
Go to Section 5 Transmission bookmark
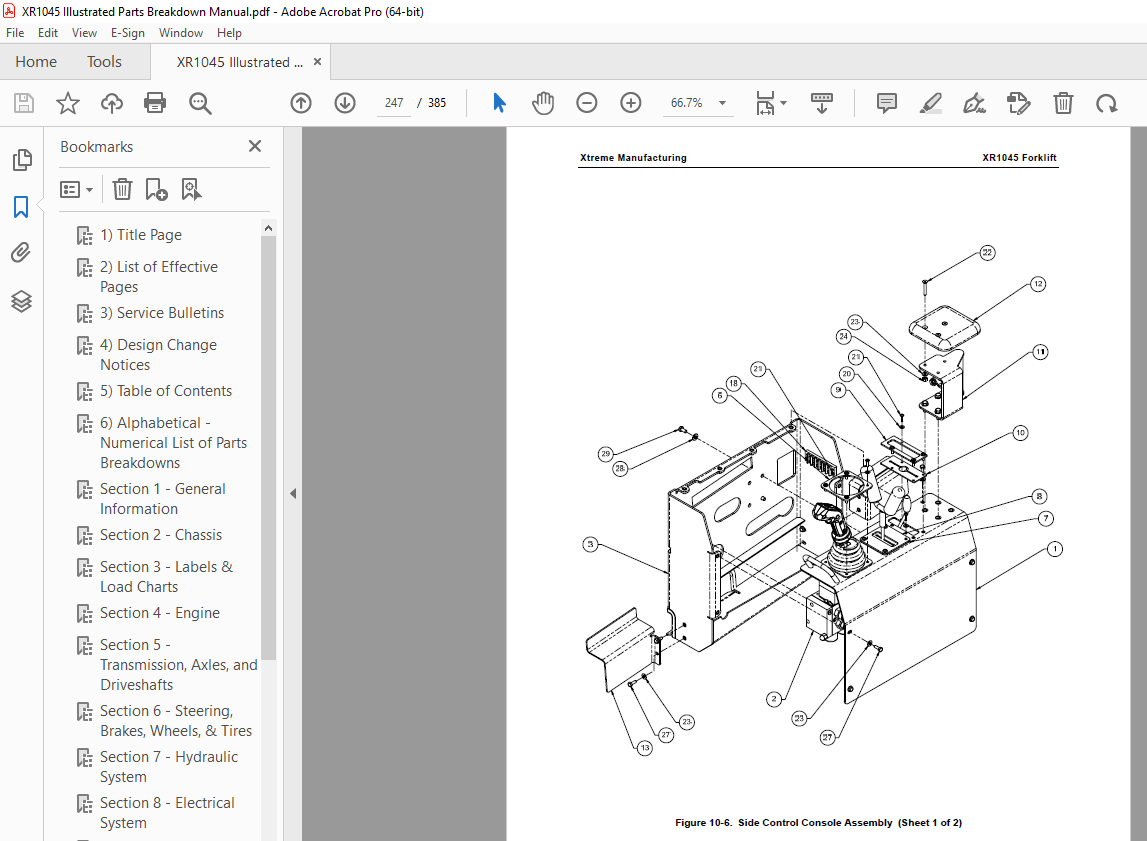pos(178,665)
